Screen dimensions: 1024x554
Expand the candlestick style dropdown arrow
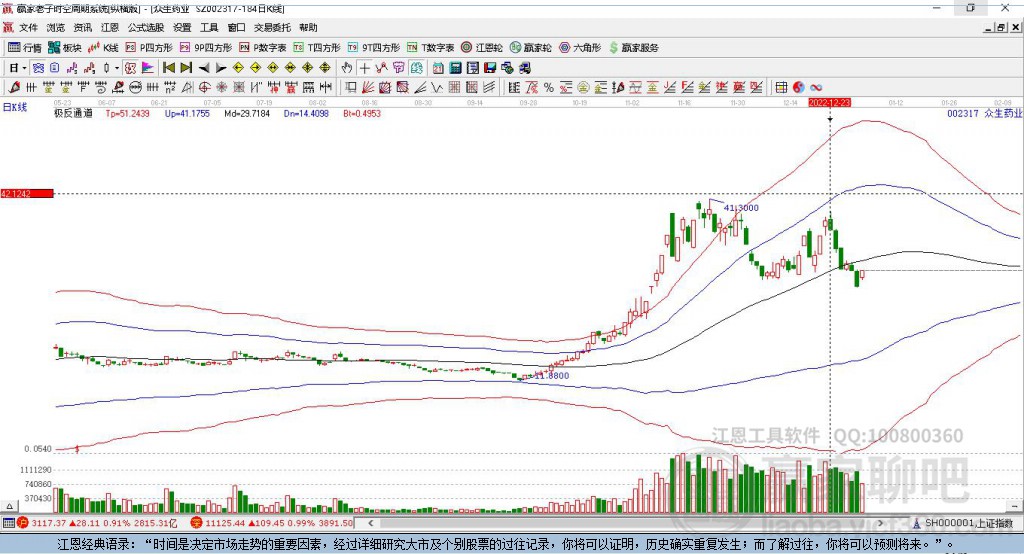[117, 68]
